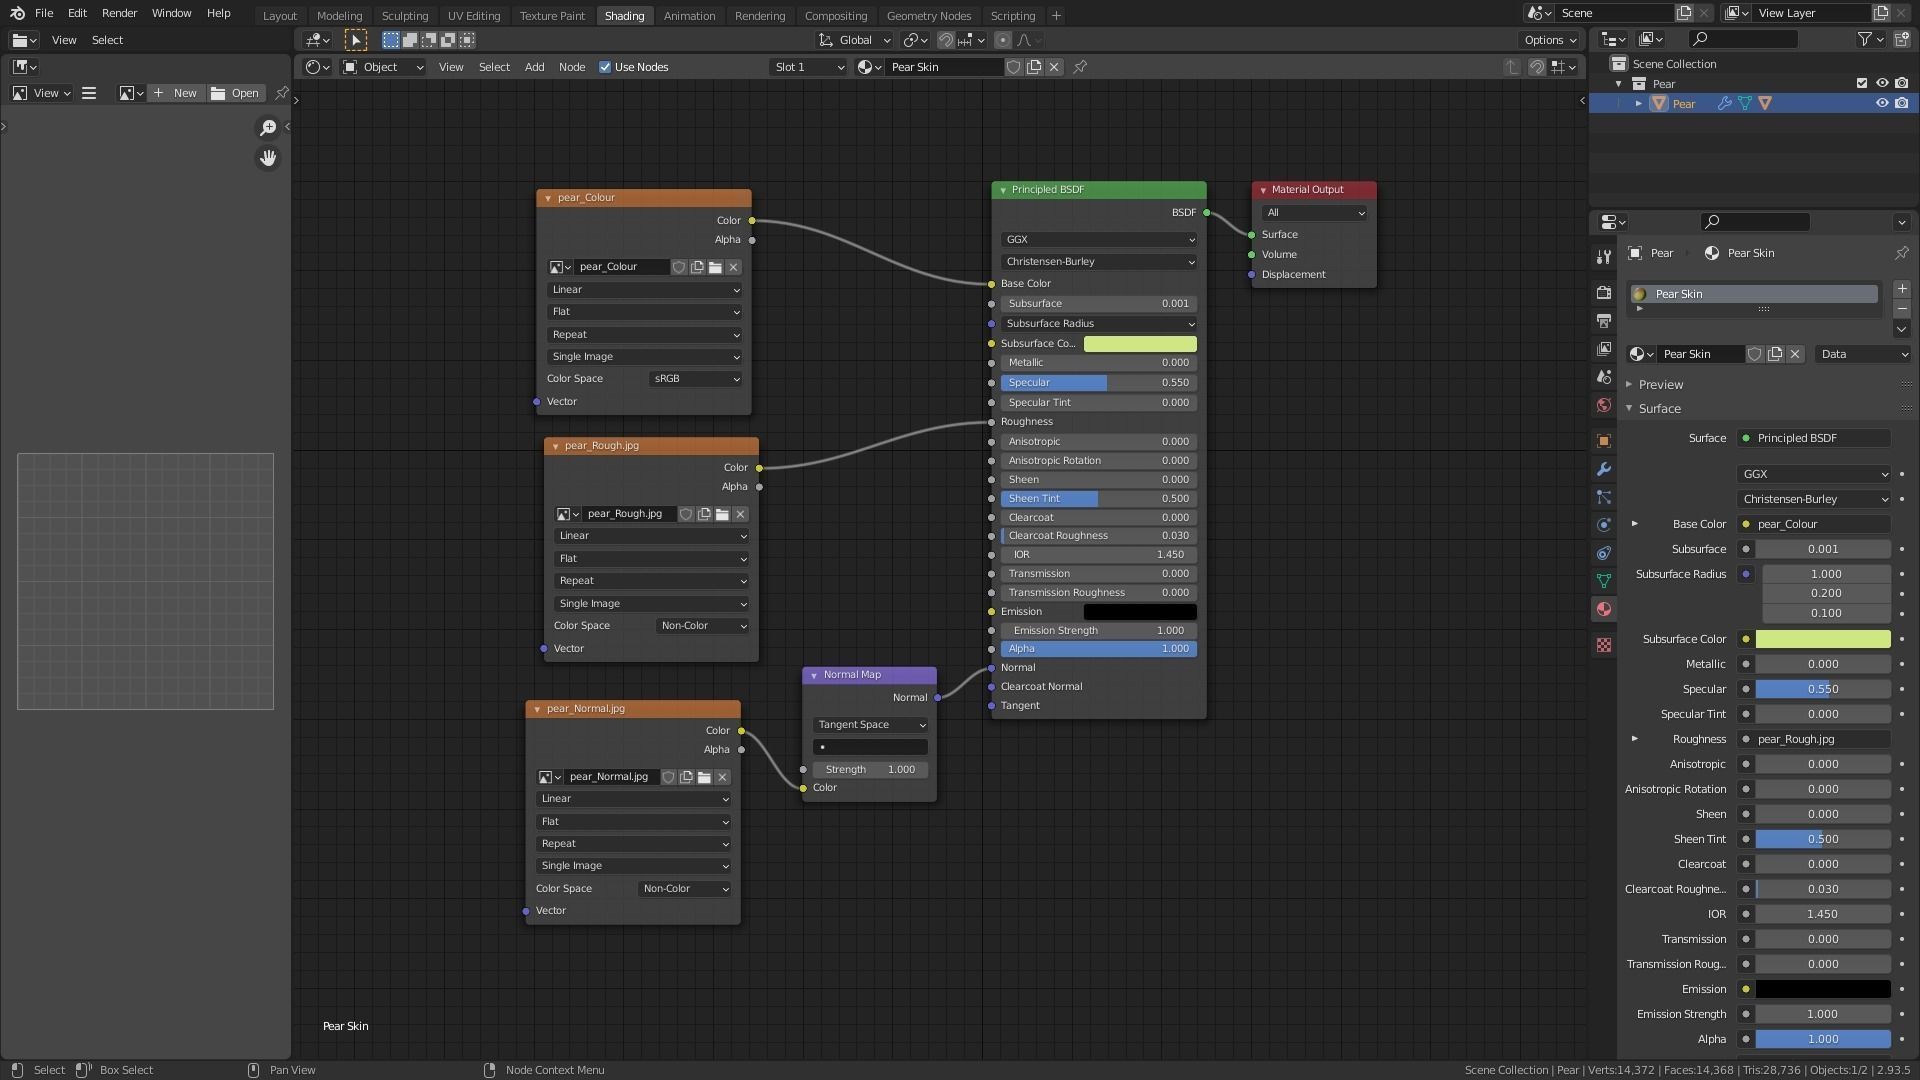Open Color Space dropdown on pear_Colour node
Screen dimensions: 1920x1080
coord(695,379)
